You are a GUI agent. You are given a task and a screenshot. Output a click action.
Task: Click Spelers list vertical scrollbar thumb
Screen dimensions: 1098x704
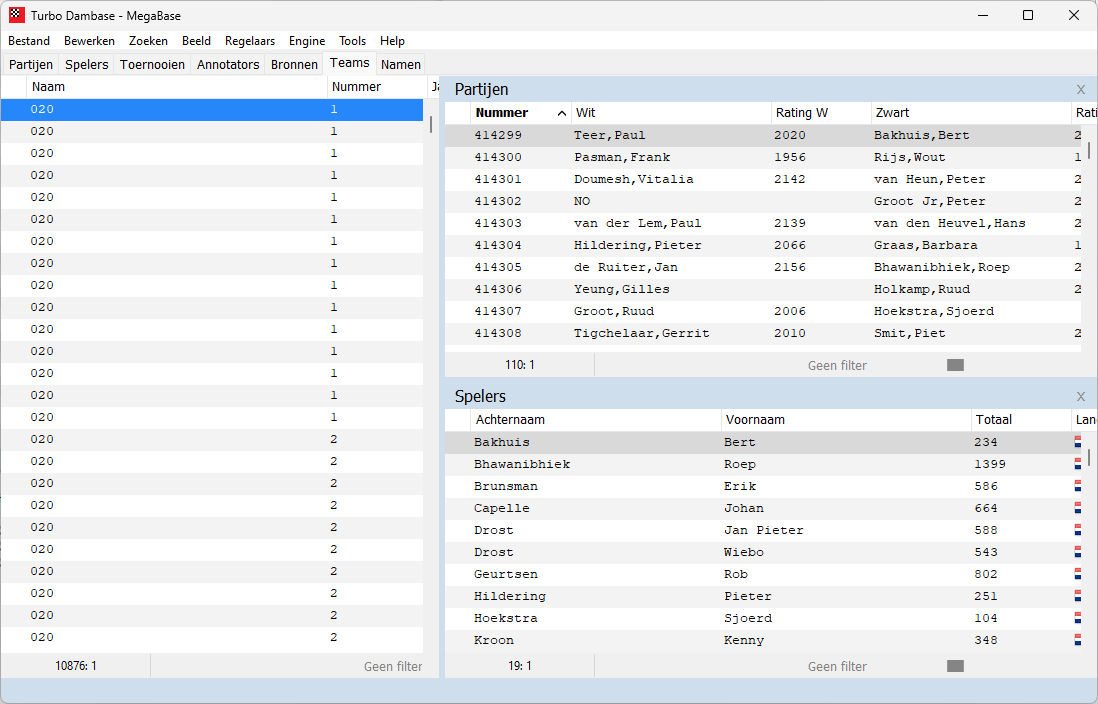click(x=1089, y=457)
